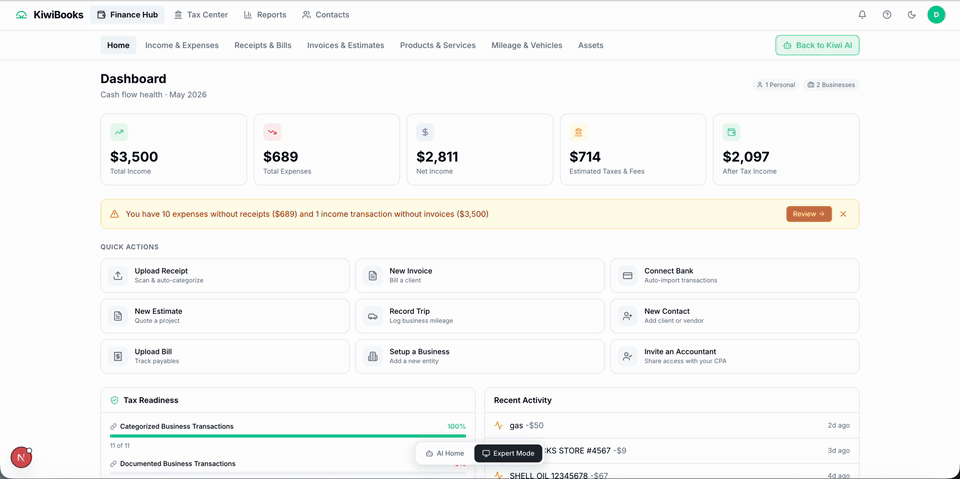This screenshot has width=960, height=479.
Task: Click the New Invoice document icon
Action: [373, 275]
